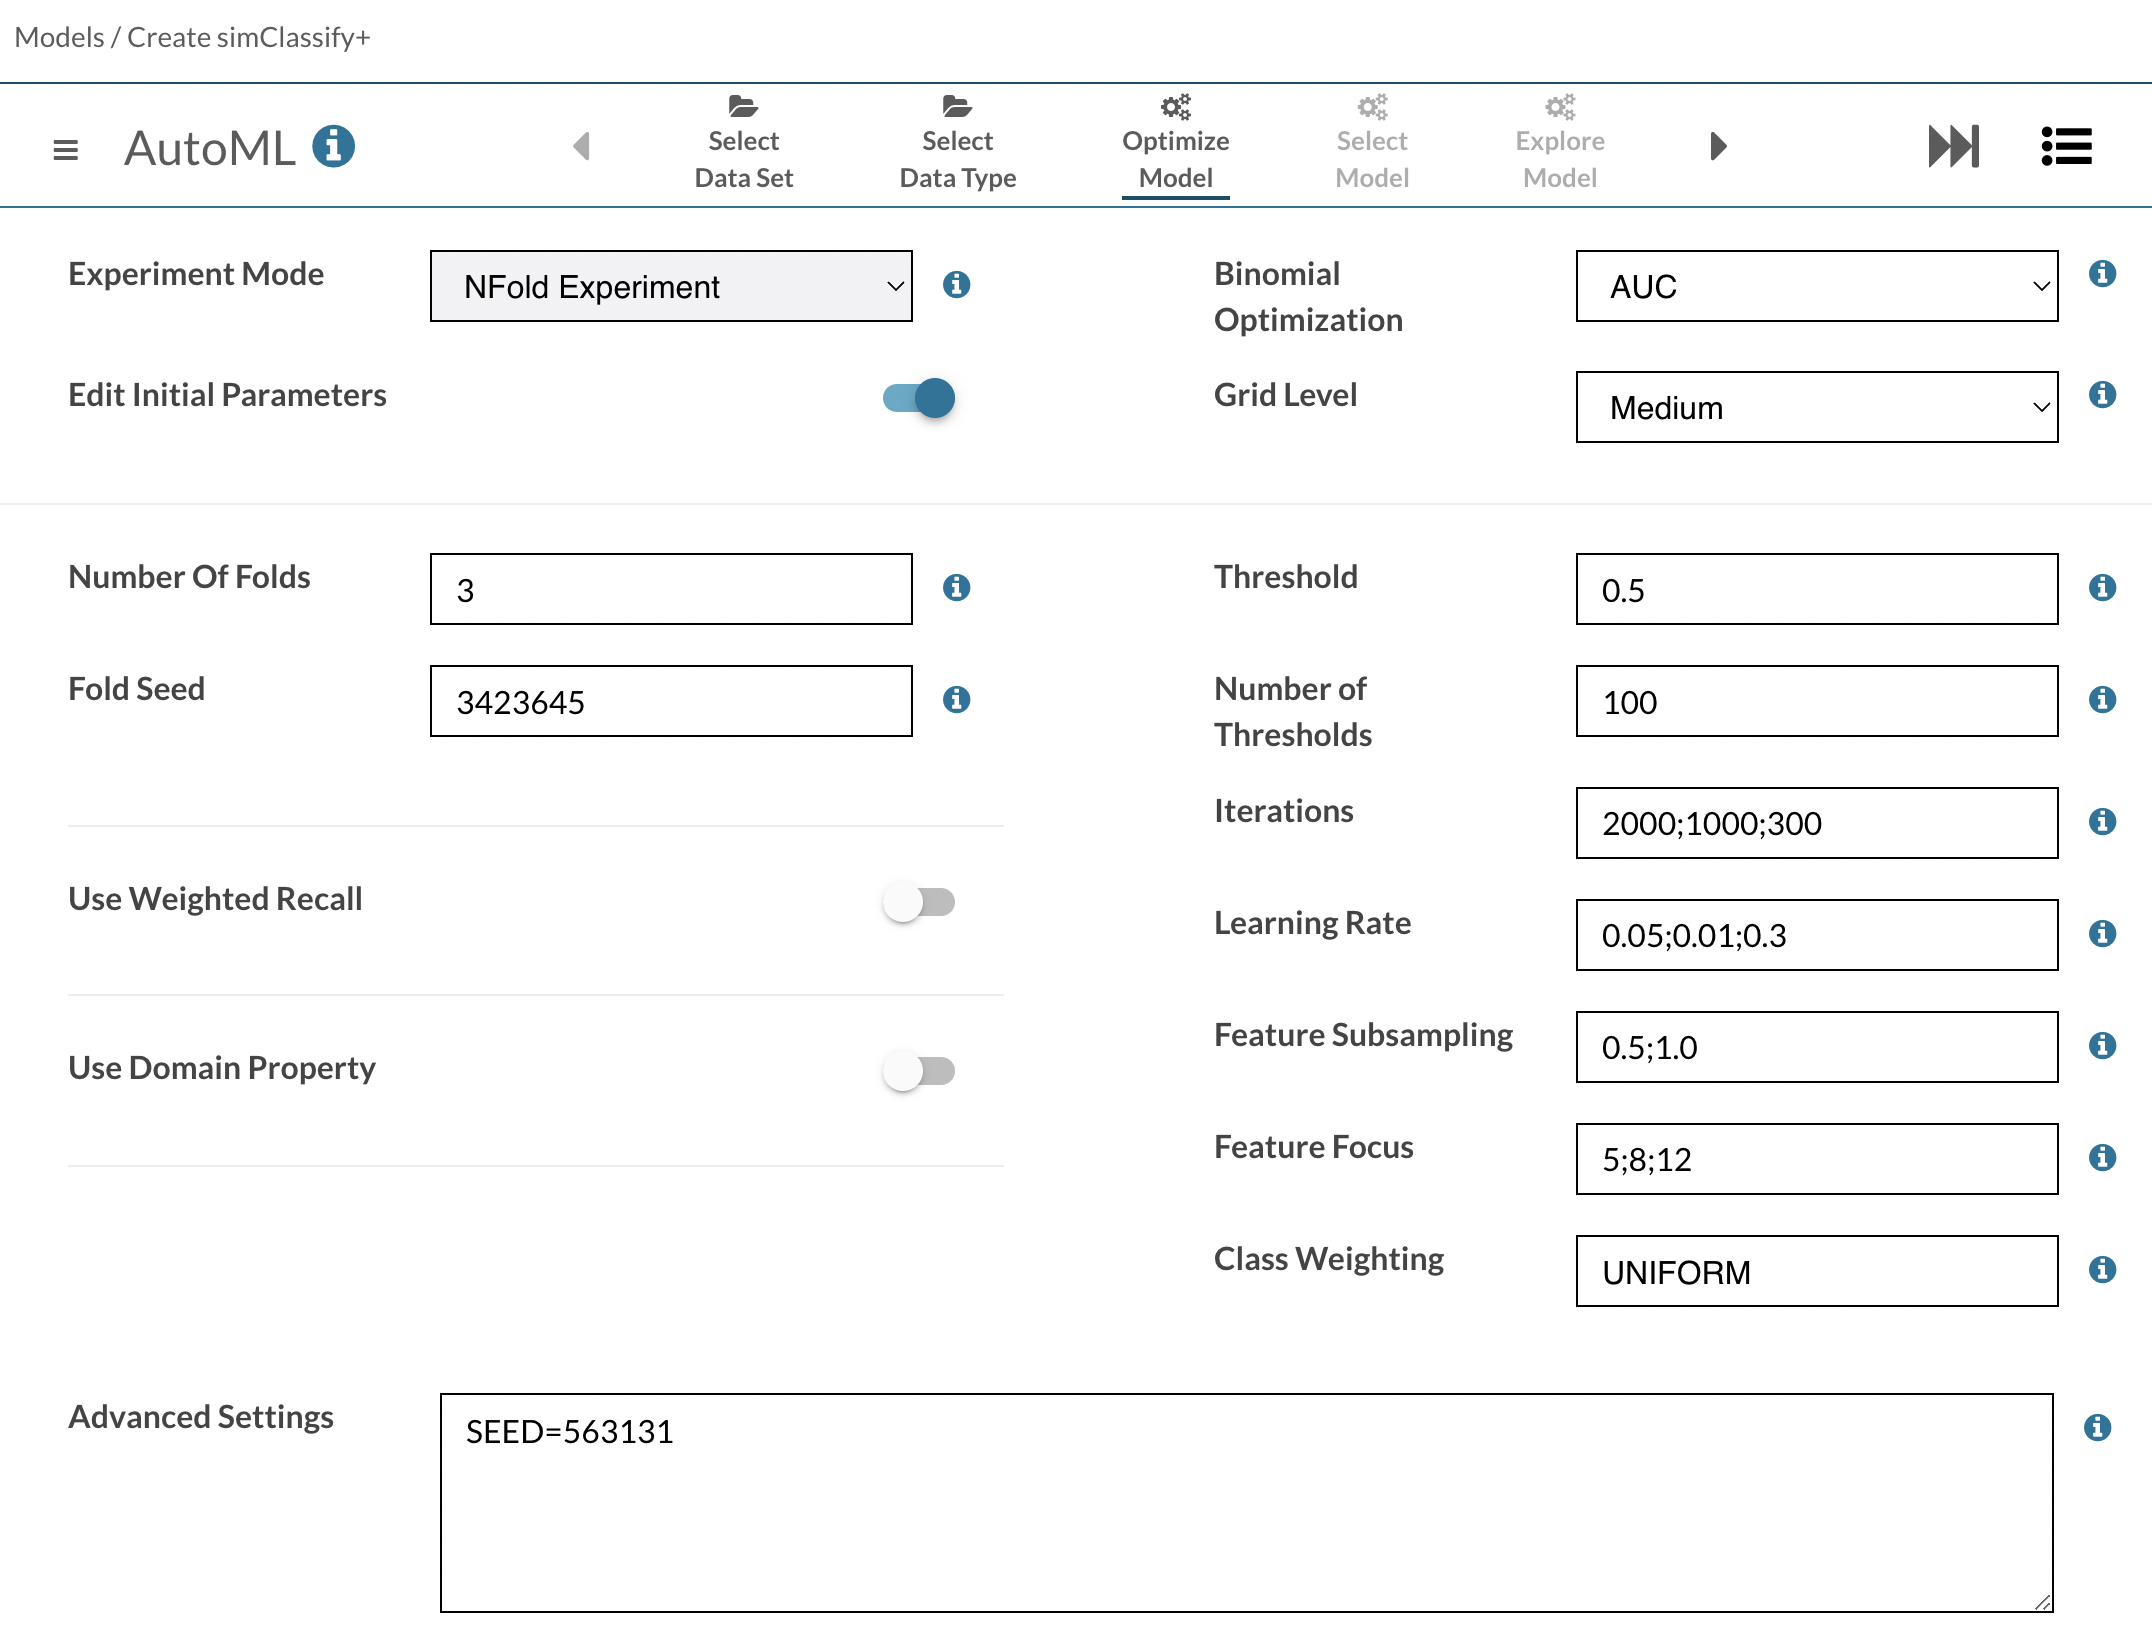This screenshot has height=1648, width=2152.
Task: Open Experiment Mode dropdown
Action: pyautogui.click(x=671, y=287)
